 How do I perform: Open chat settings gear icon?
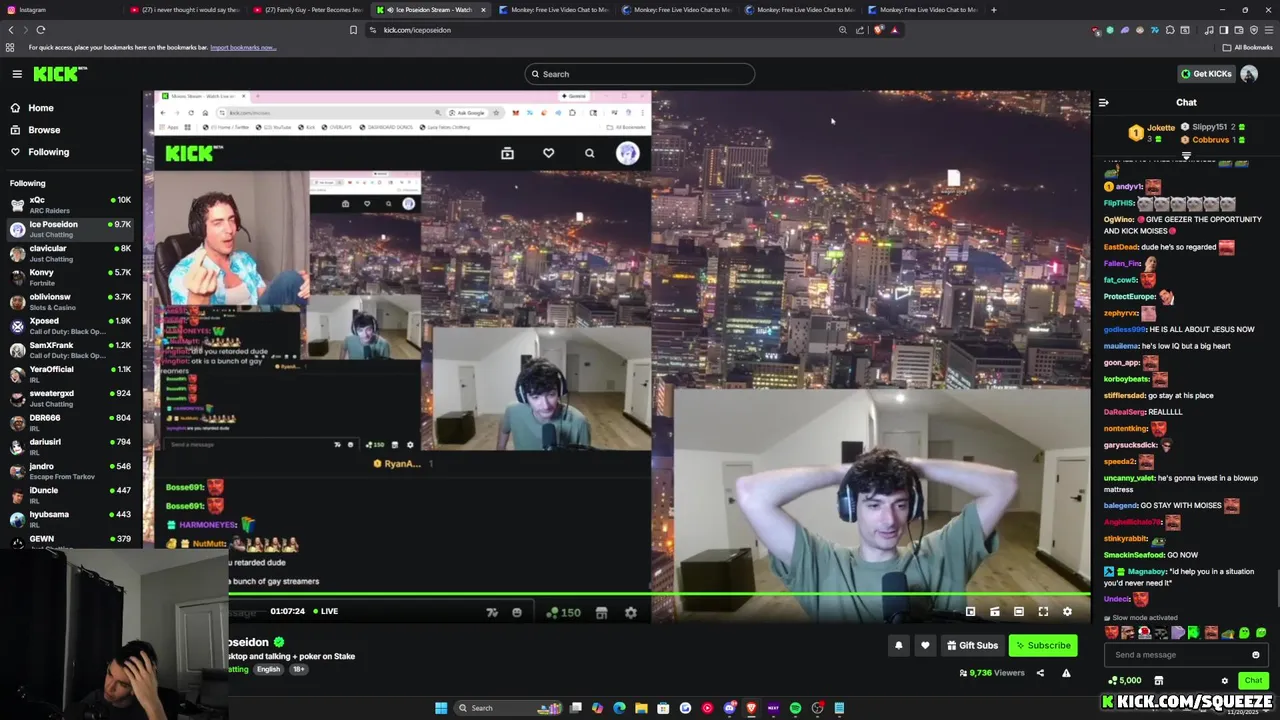click(1224, 681)
